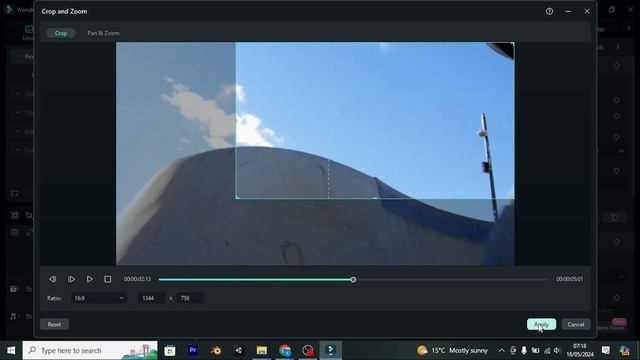Click the taskbar search box
This screenshot has height=360, width=640.
90,350
